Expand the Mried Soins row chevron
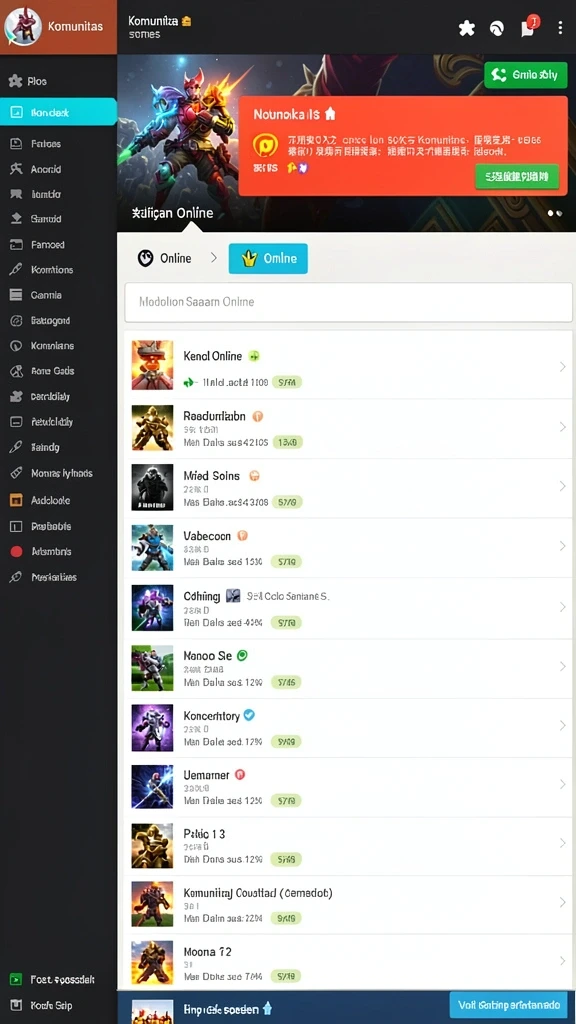This screenshot has height=1024, width=576. (562, 486)
